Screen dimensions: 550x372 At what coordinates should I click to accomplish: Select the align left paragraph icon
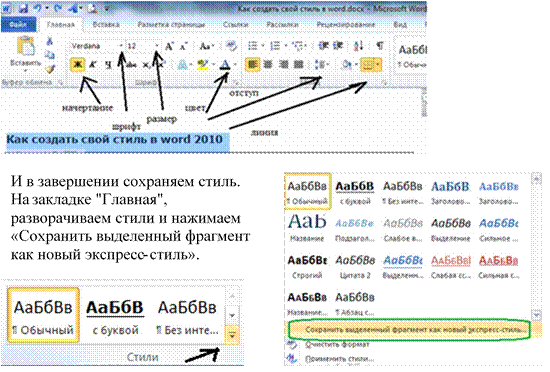pos(252,65)
